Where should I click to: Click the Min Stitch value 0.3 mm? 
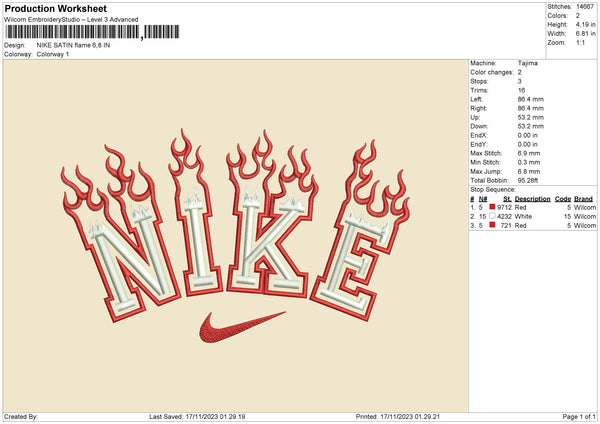[x=529, y=162]
